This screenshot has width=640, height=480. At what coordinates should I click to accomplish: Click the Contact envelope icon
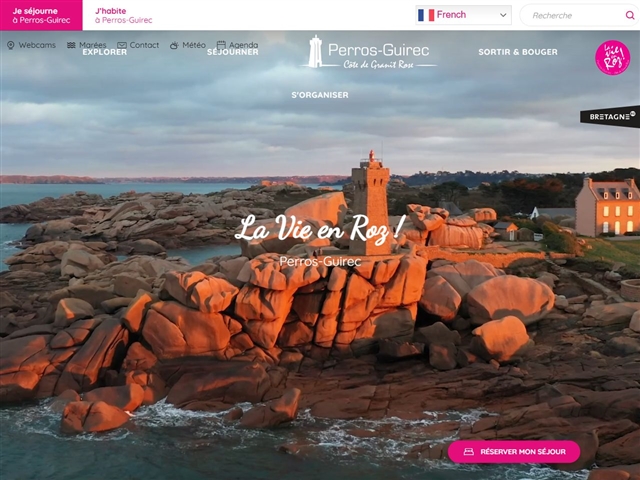[122, 45]
